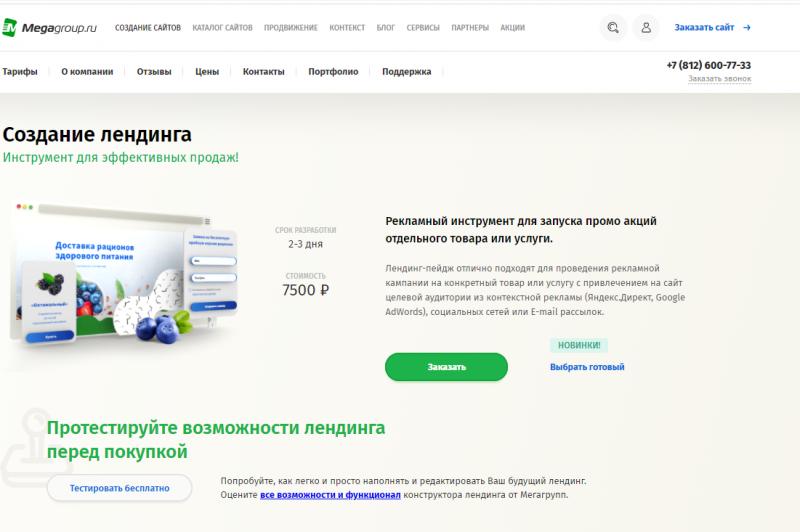The height and width of the screenshot is (532, 800).
Task: Click the arrow next to Заказать сайт
Action: pos(747,28)
